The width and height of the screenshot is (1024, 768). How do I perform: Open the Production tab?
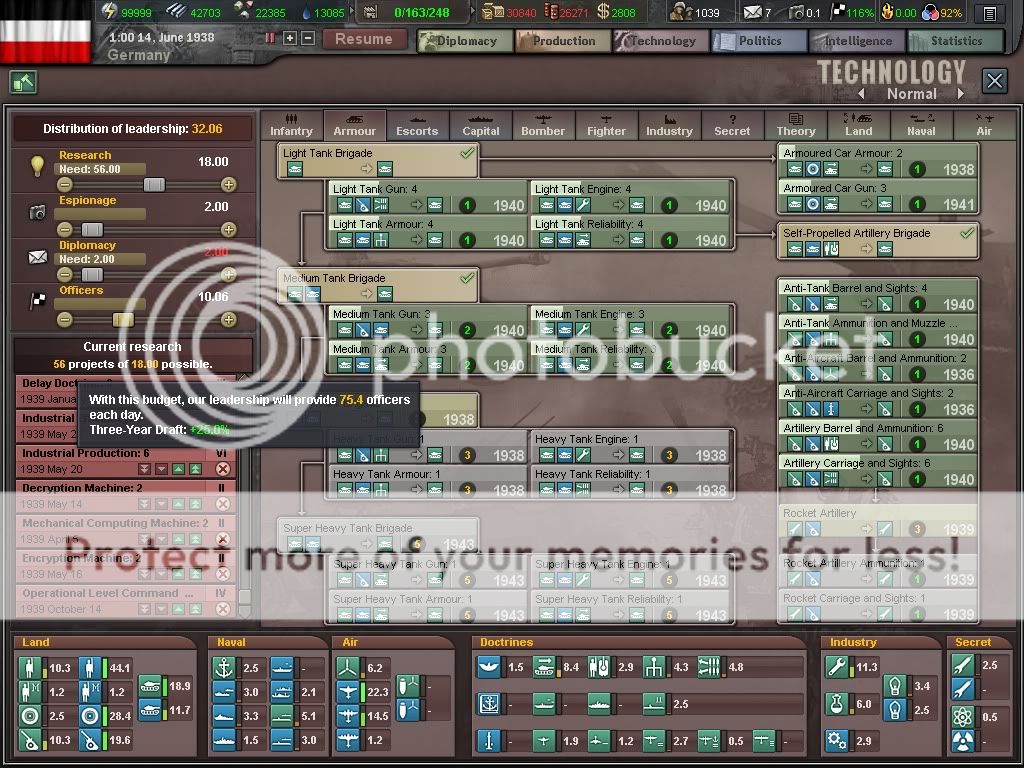pos(564,41)
